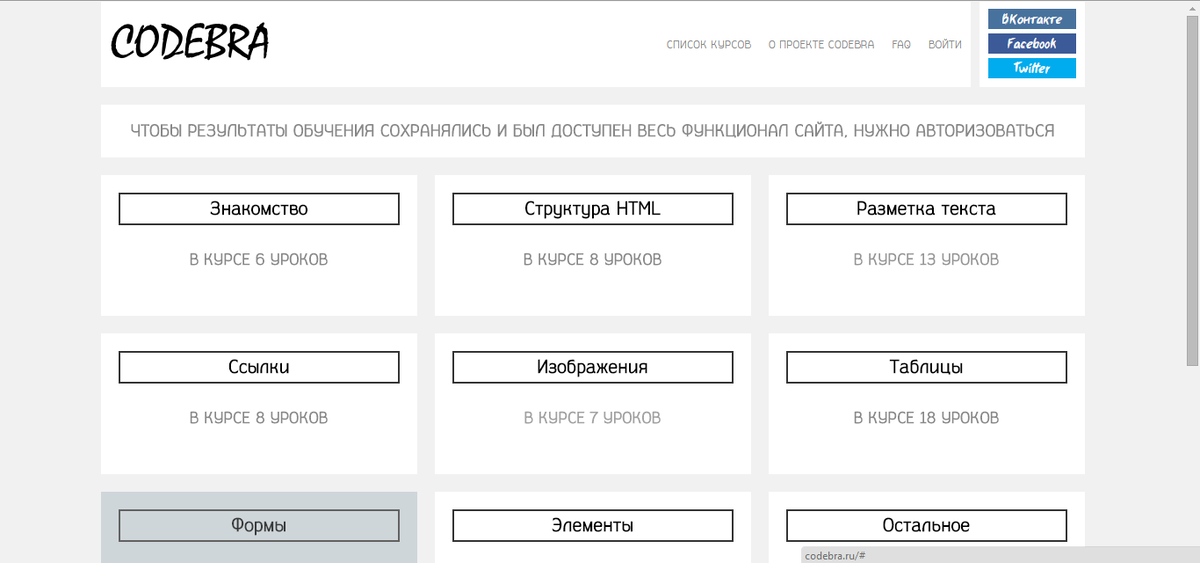Open the Facebook social button
Image resolution: width=1200 pixels, height=563 pixels.
pos(1032,44)
